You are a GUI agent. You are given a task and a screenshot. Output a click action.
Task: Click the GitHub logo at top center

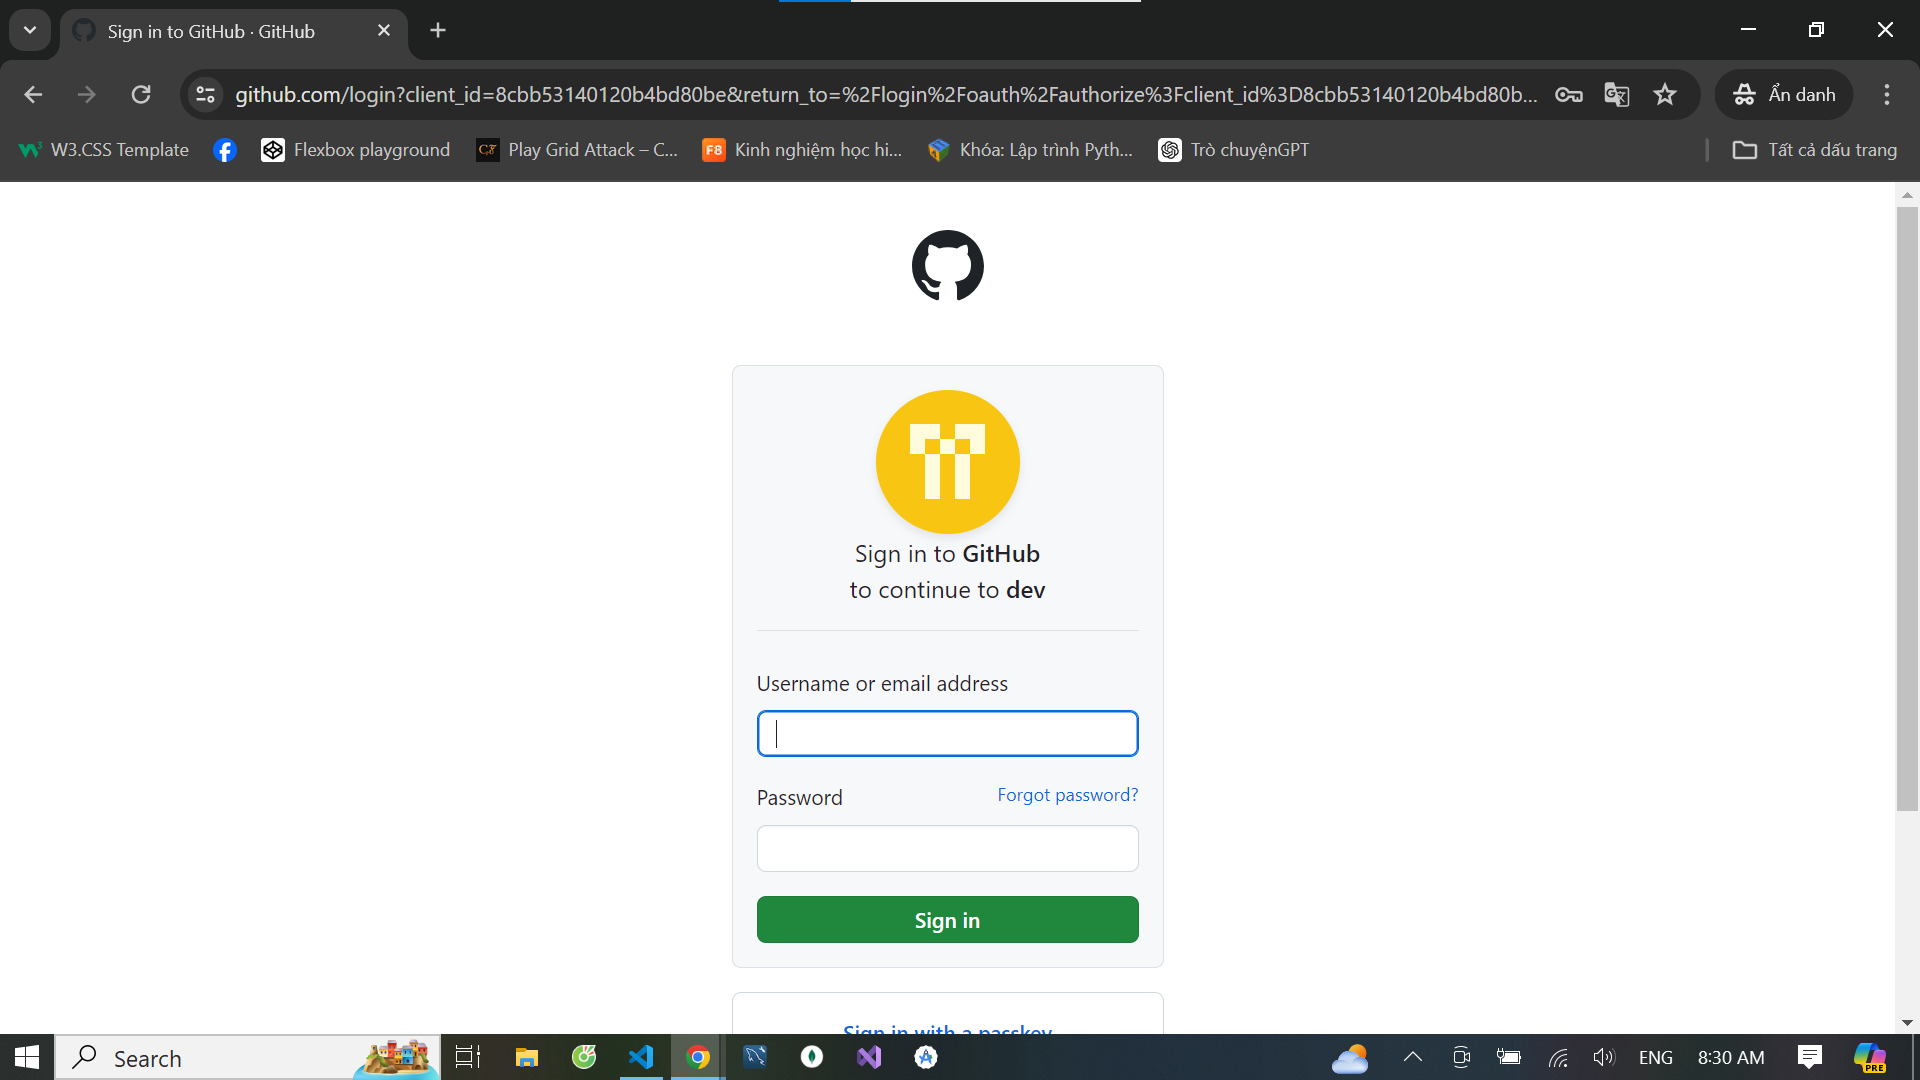click(947, 265)
